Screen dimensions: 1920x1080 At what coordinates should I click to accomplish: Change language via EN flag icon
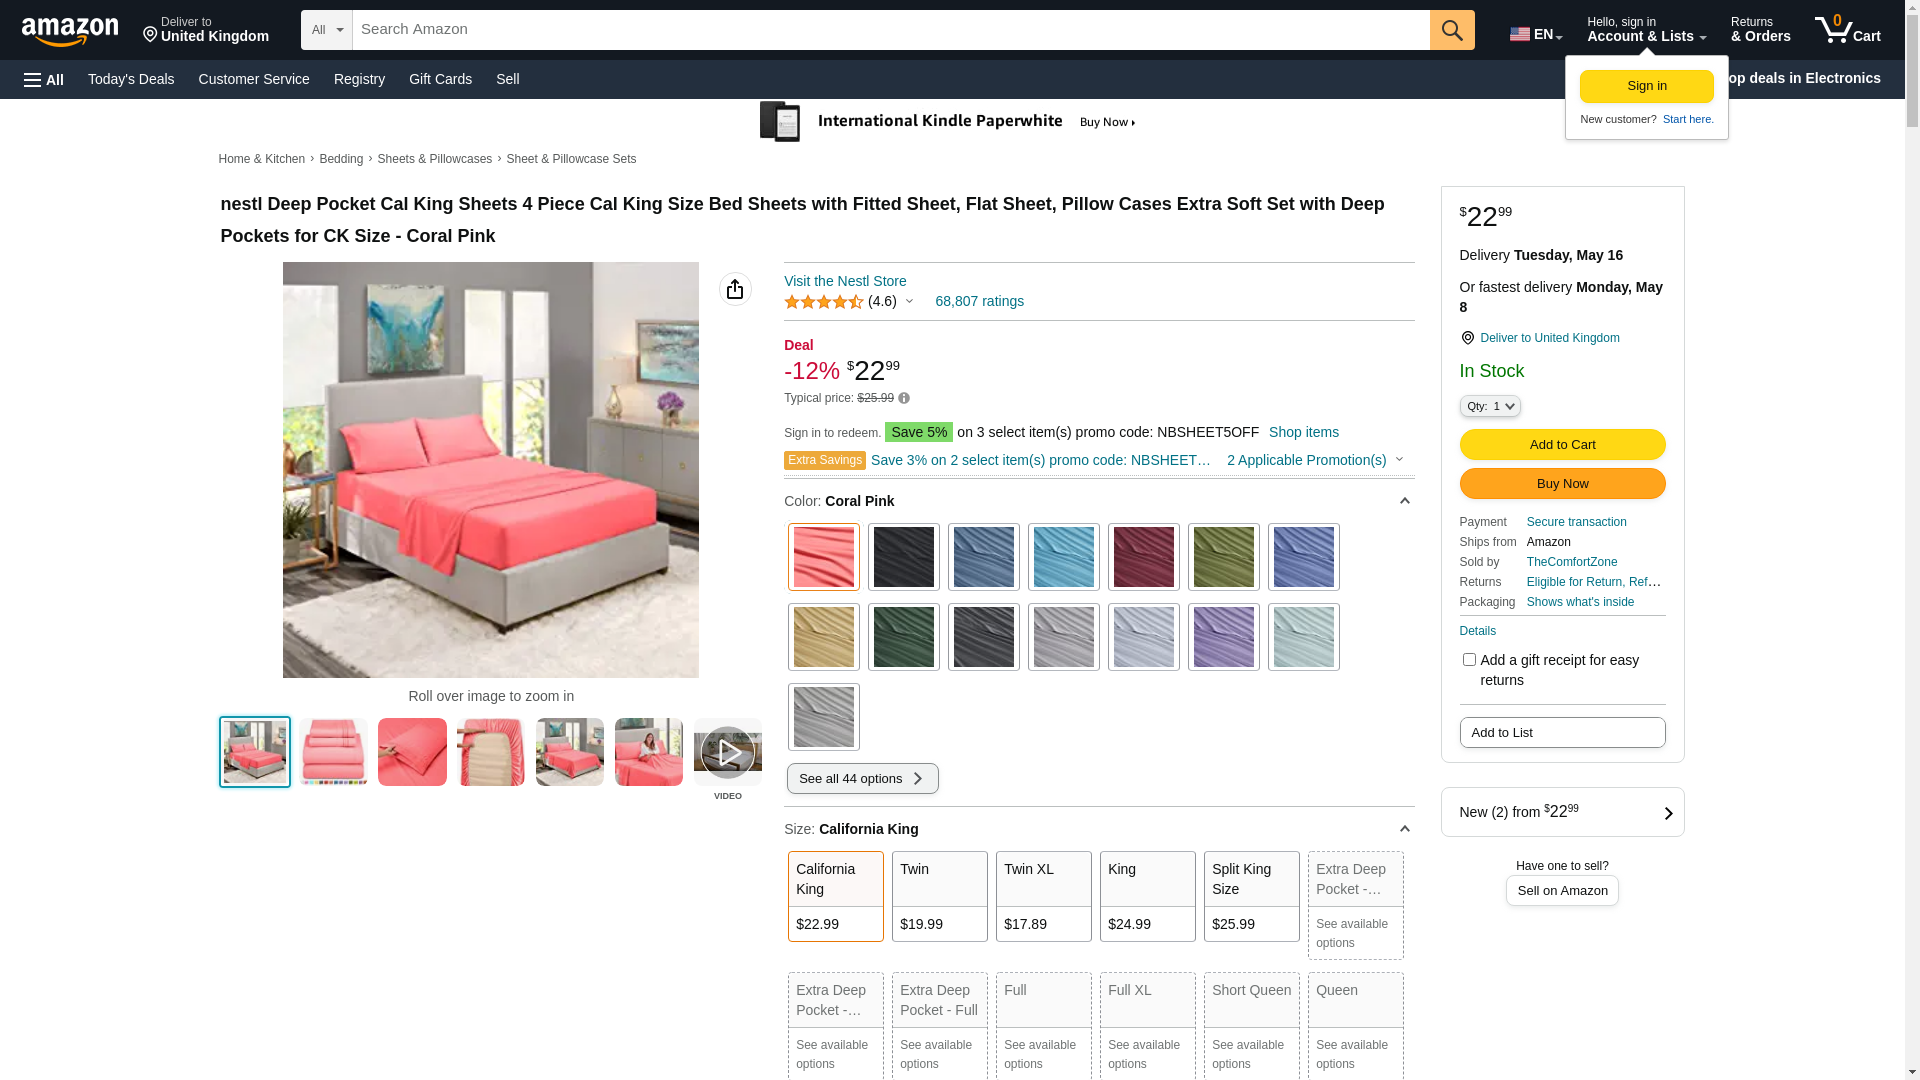tap(1535, 34)
